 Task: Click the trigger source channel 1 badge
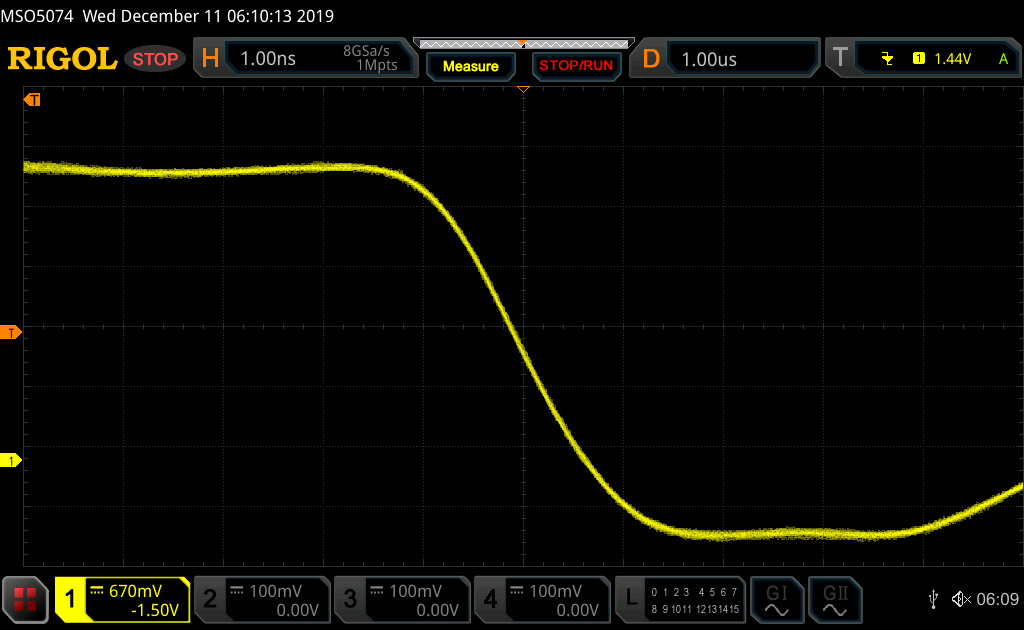(918, 59)
